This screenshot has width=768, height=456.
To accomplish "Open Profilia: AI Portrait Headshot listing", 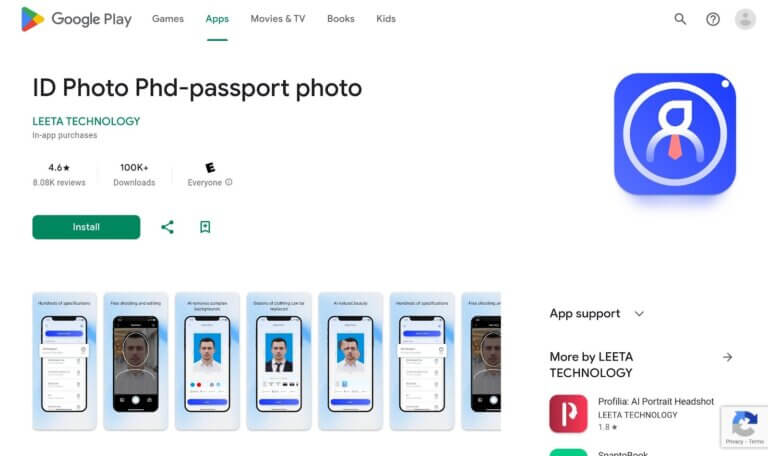I will [656, 401].
